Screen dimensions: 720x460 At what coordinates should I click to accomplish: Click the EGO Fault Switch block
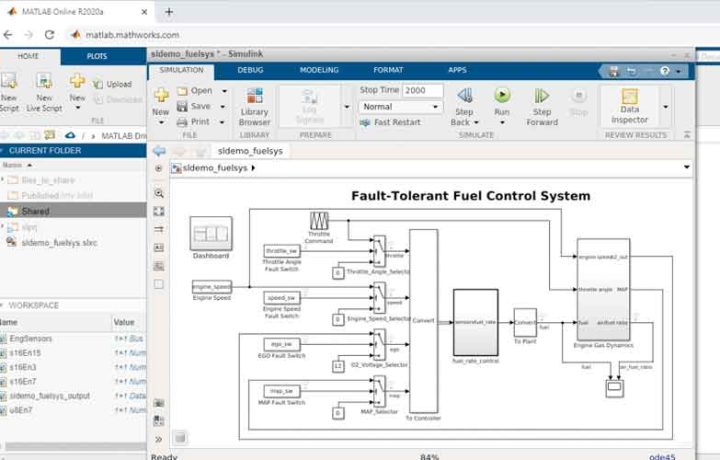point(281,343)
